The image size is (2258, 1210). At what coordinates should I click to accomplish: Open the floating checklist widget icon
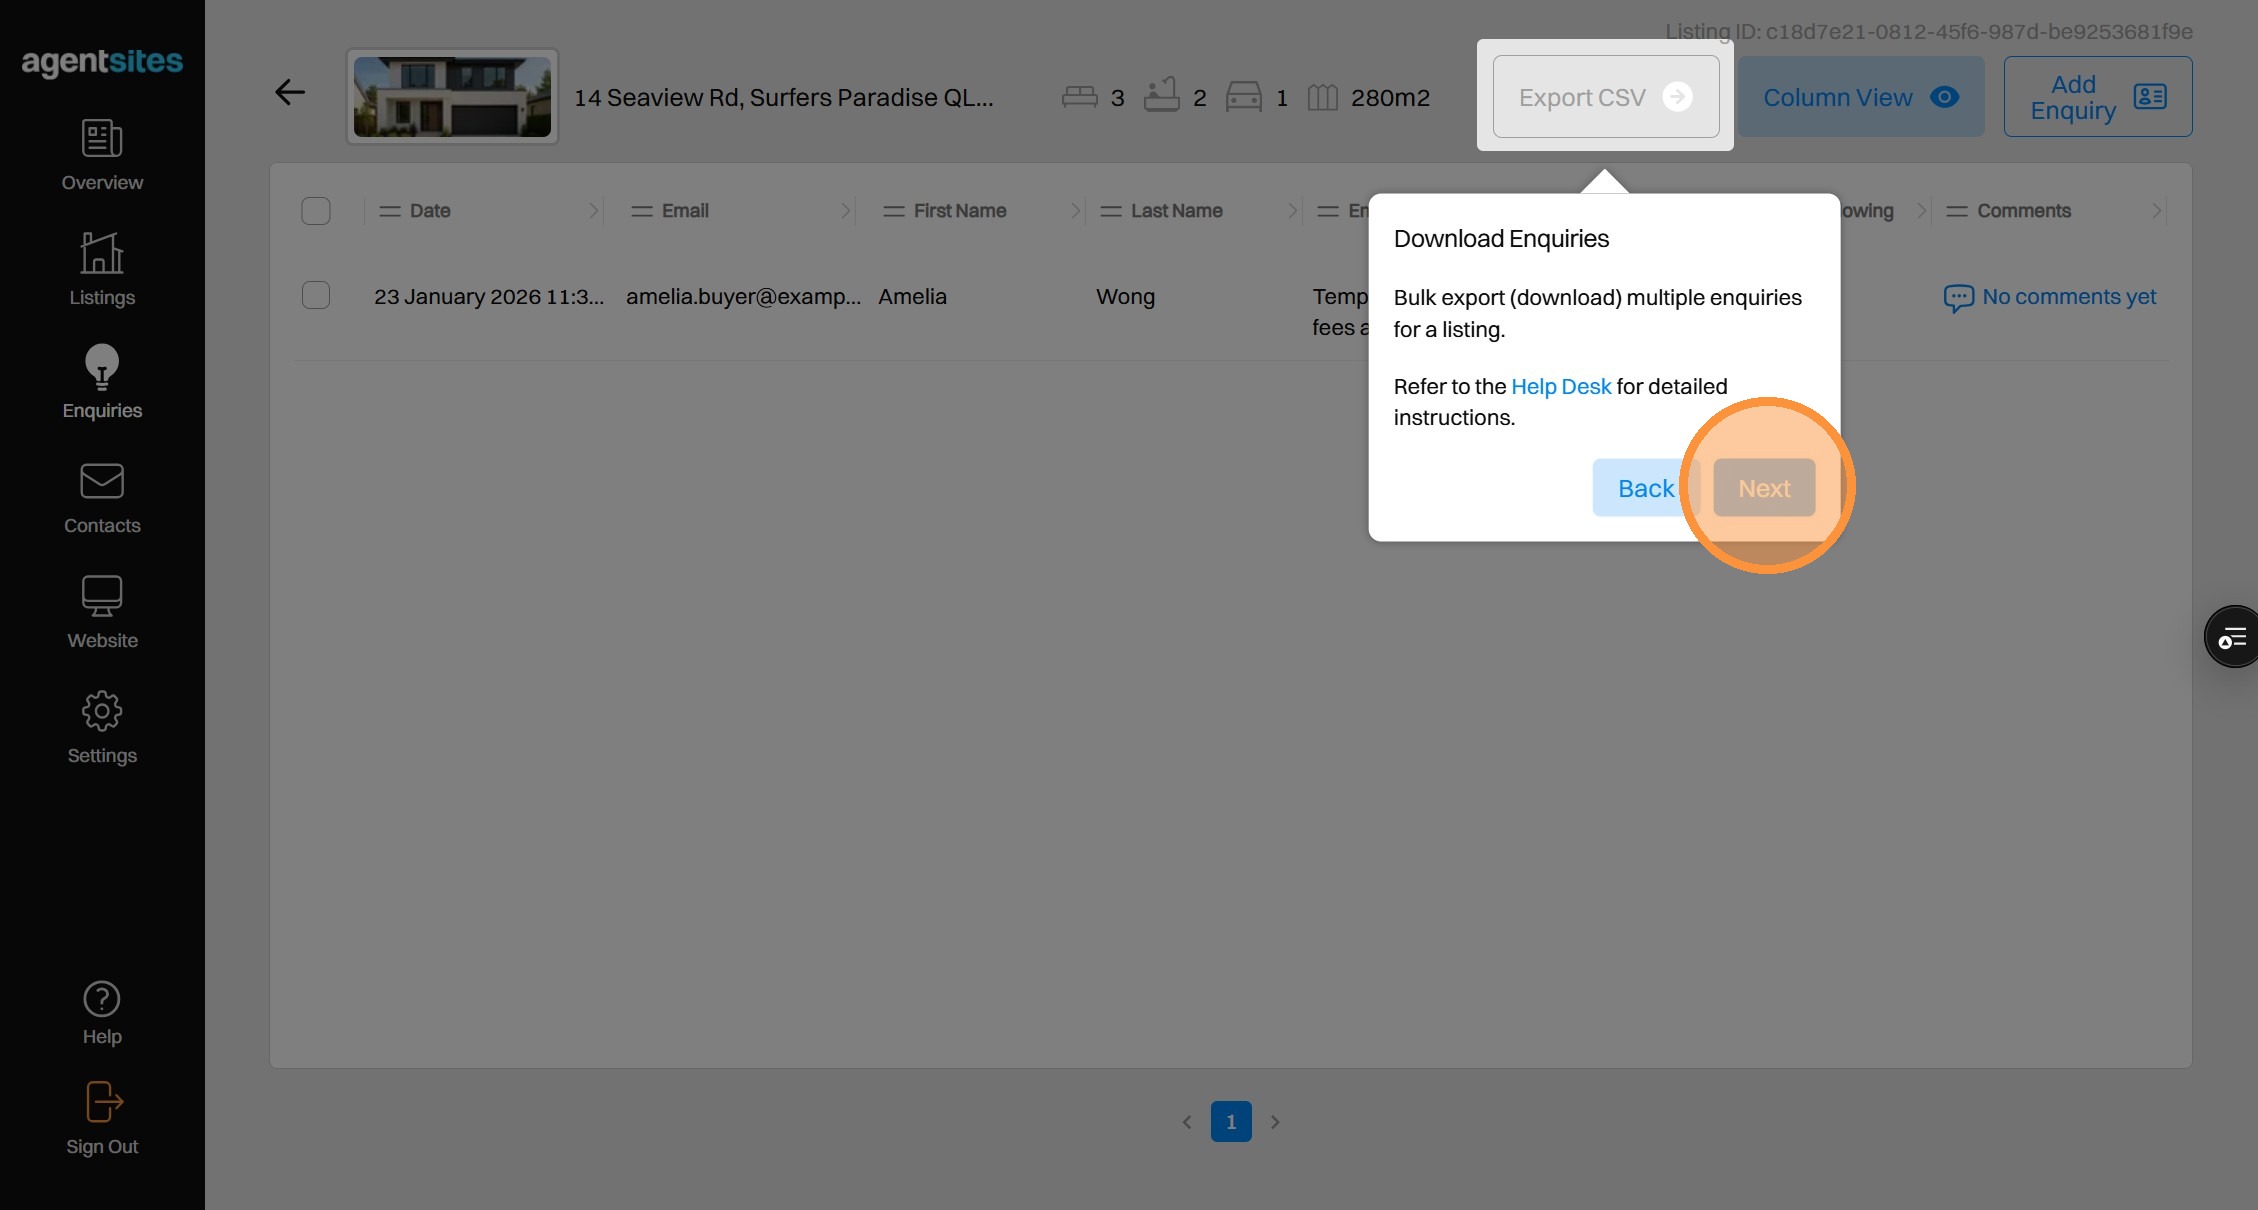2232,637
